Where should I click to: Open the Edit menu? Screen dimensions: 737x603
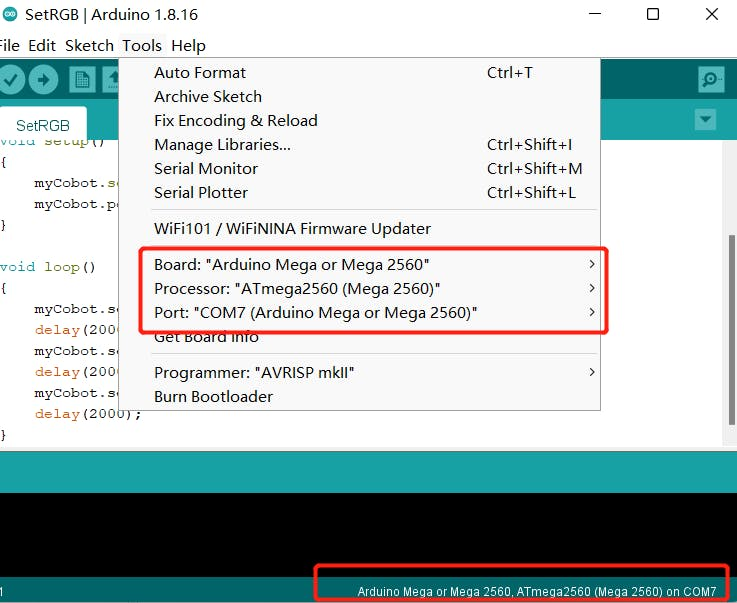[42, 46]
